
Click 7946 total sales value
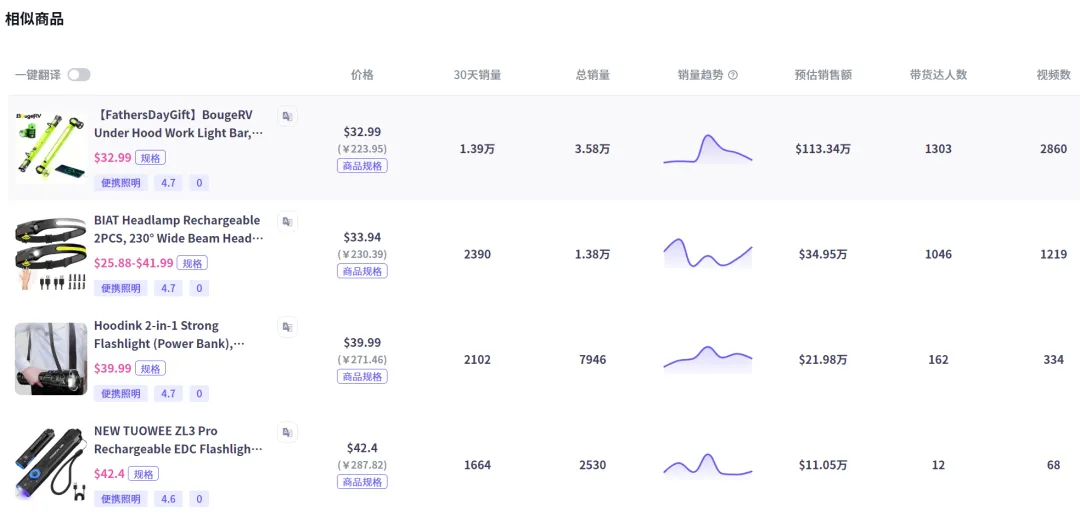pos(593,359)
